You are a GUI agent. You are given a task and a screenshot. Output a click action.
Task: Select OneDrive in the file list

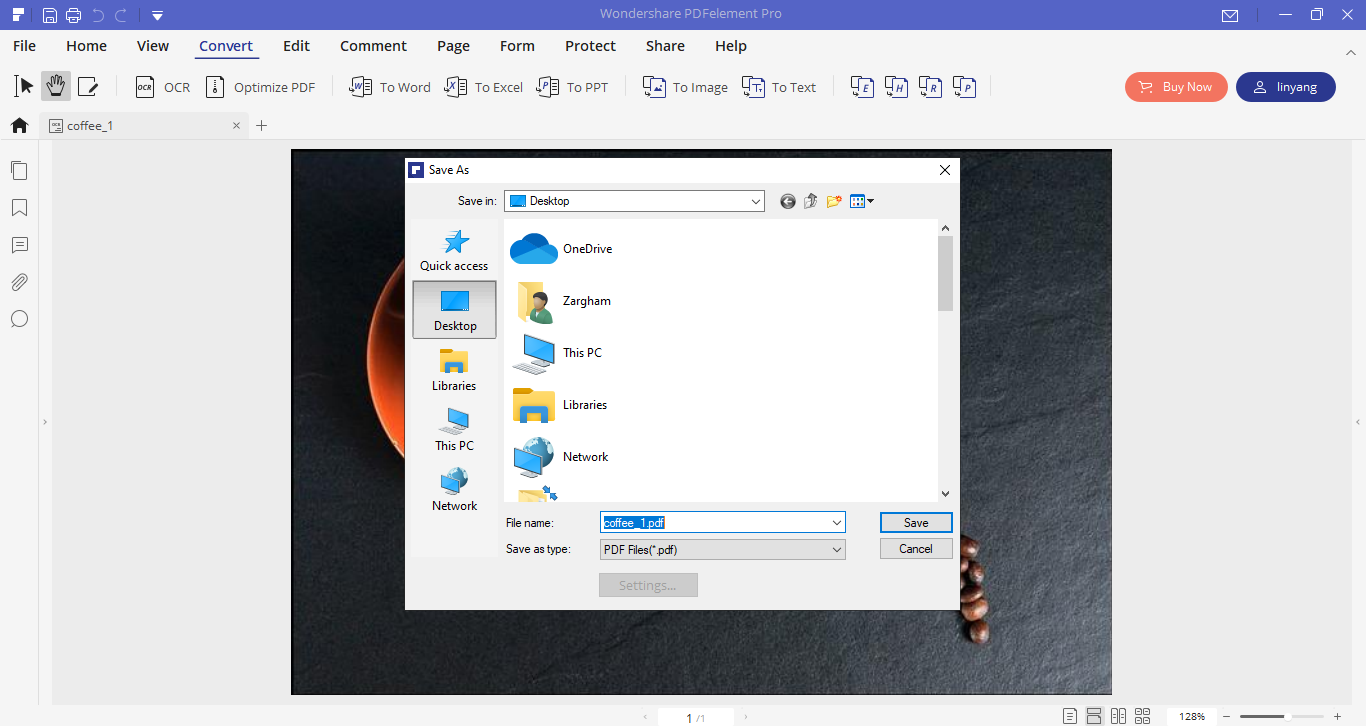coord(562,249)
